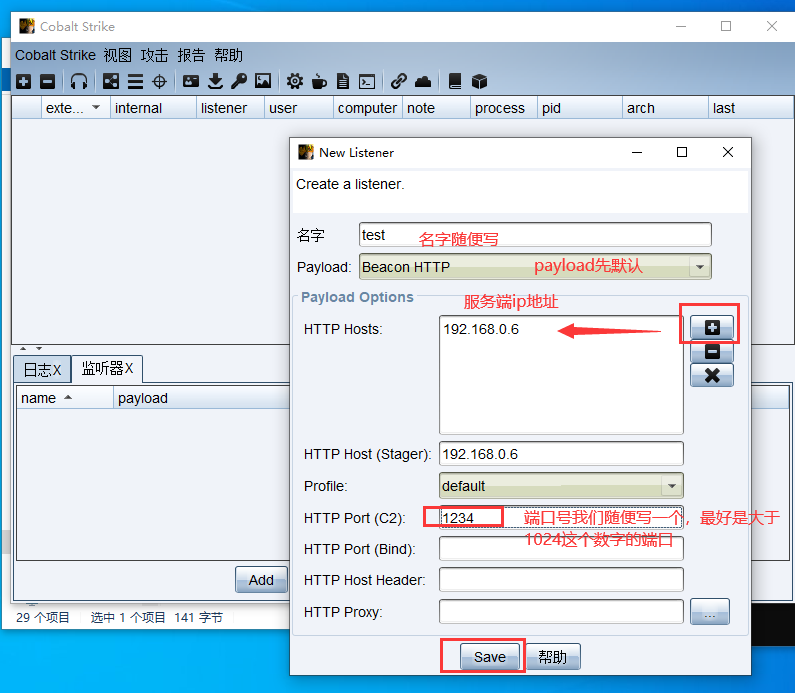This screenshot has width=795, height=693.
Task: Open the external column header dropdown arrow
Action: (x=96, y=108)
